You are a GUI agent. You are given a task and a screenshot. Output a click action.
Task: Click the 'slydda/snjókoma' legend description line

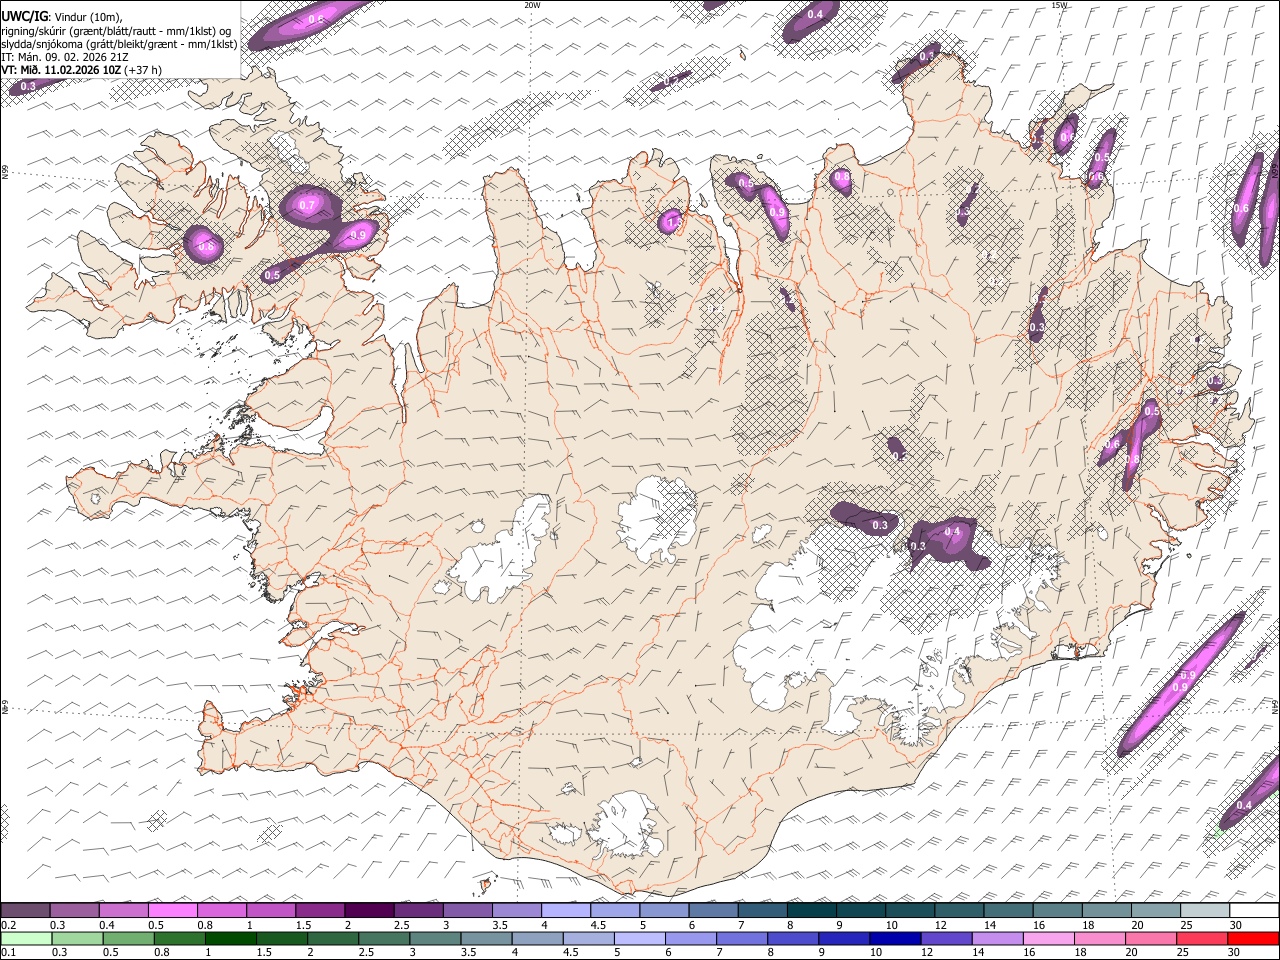click(120, 44)
